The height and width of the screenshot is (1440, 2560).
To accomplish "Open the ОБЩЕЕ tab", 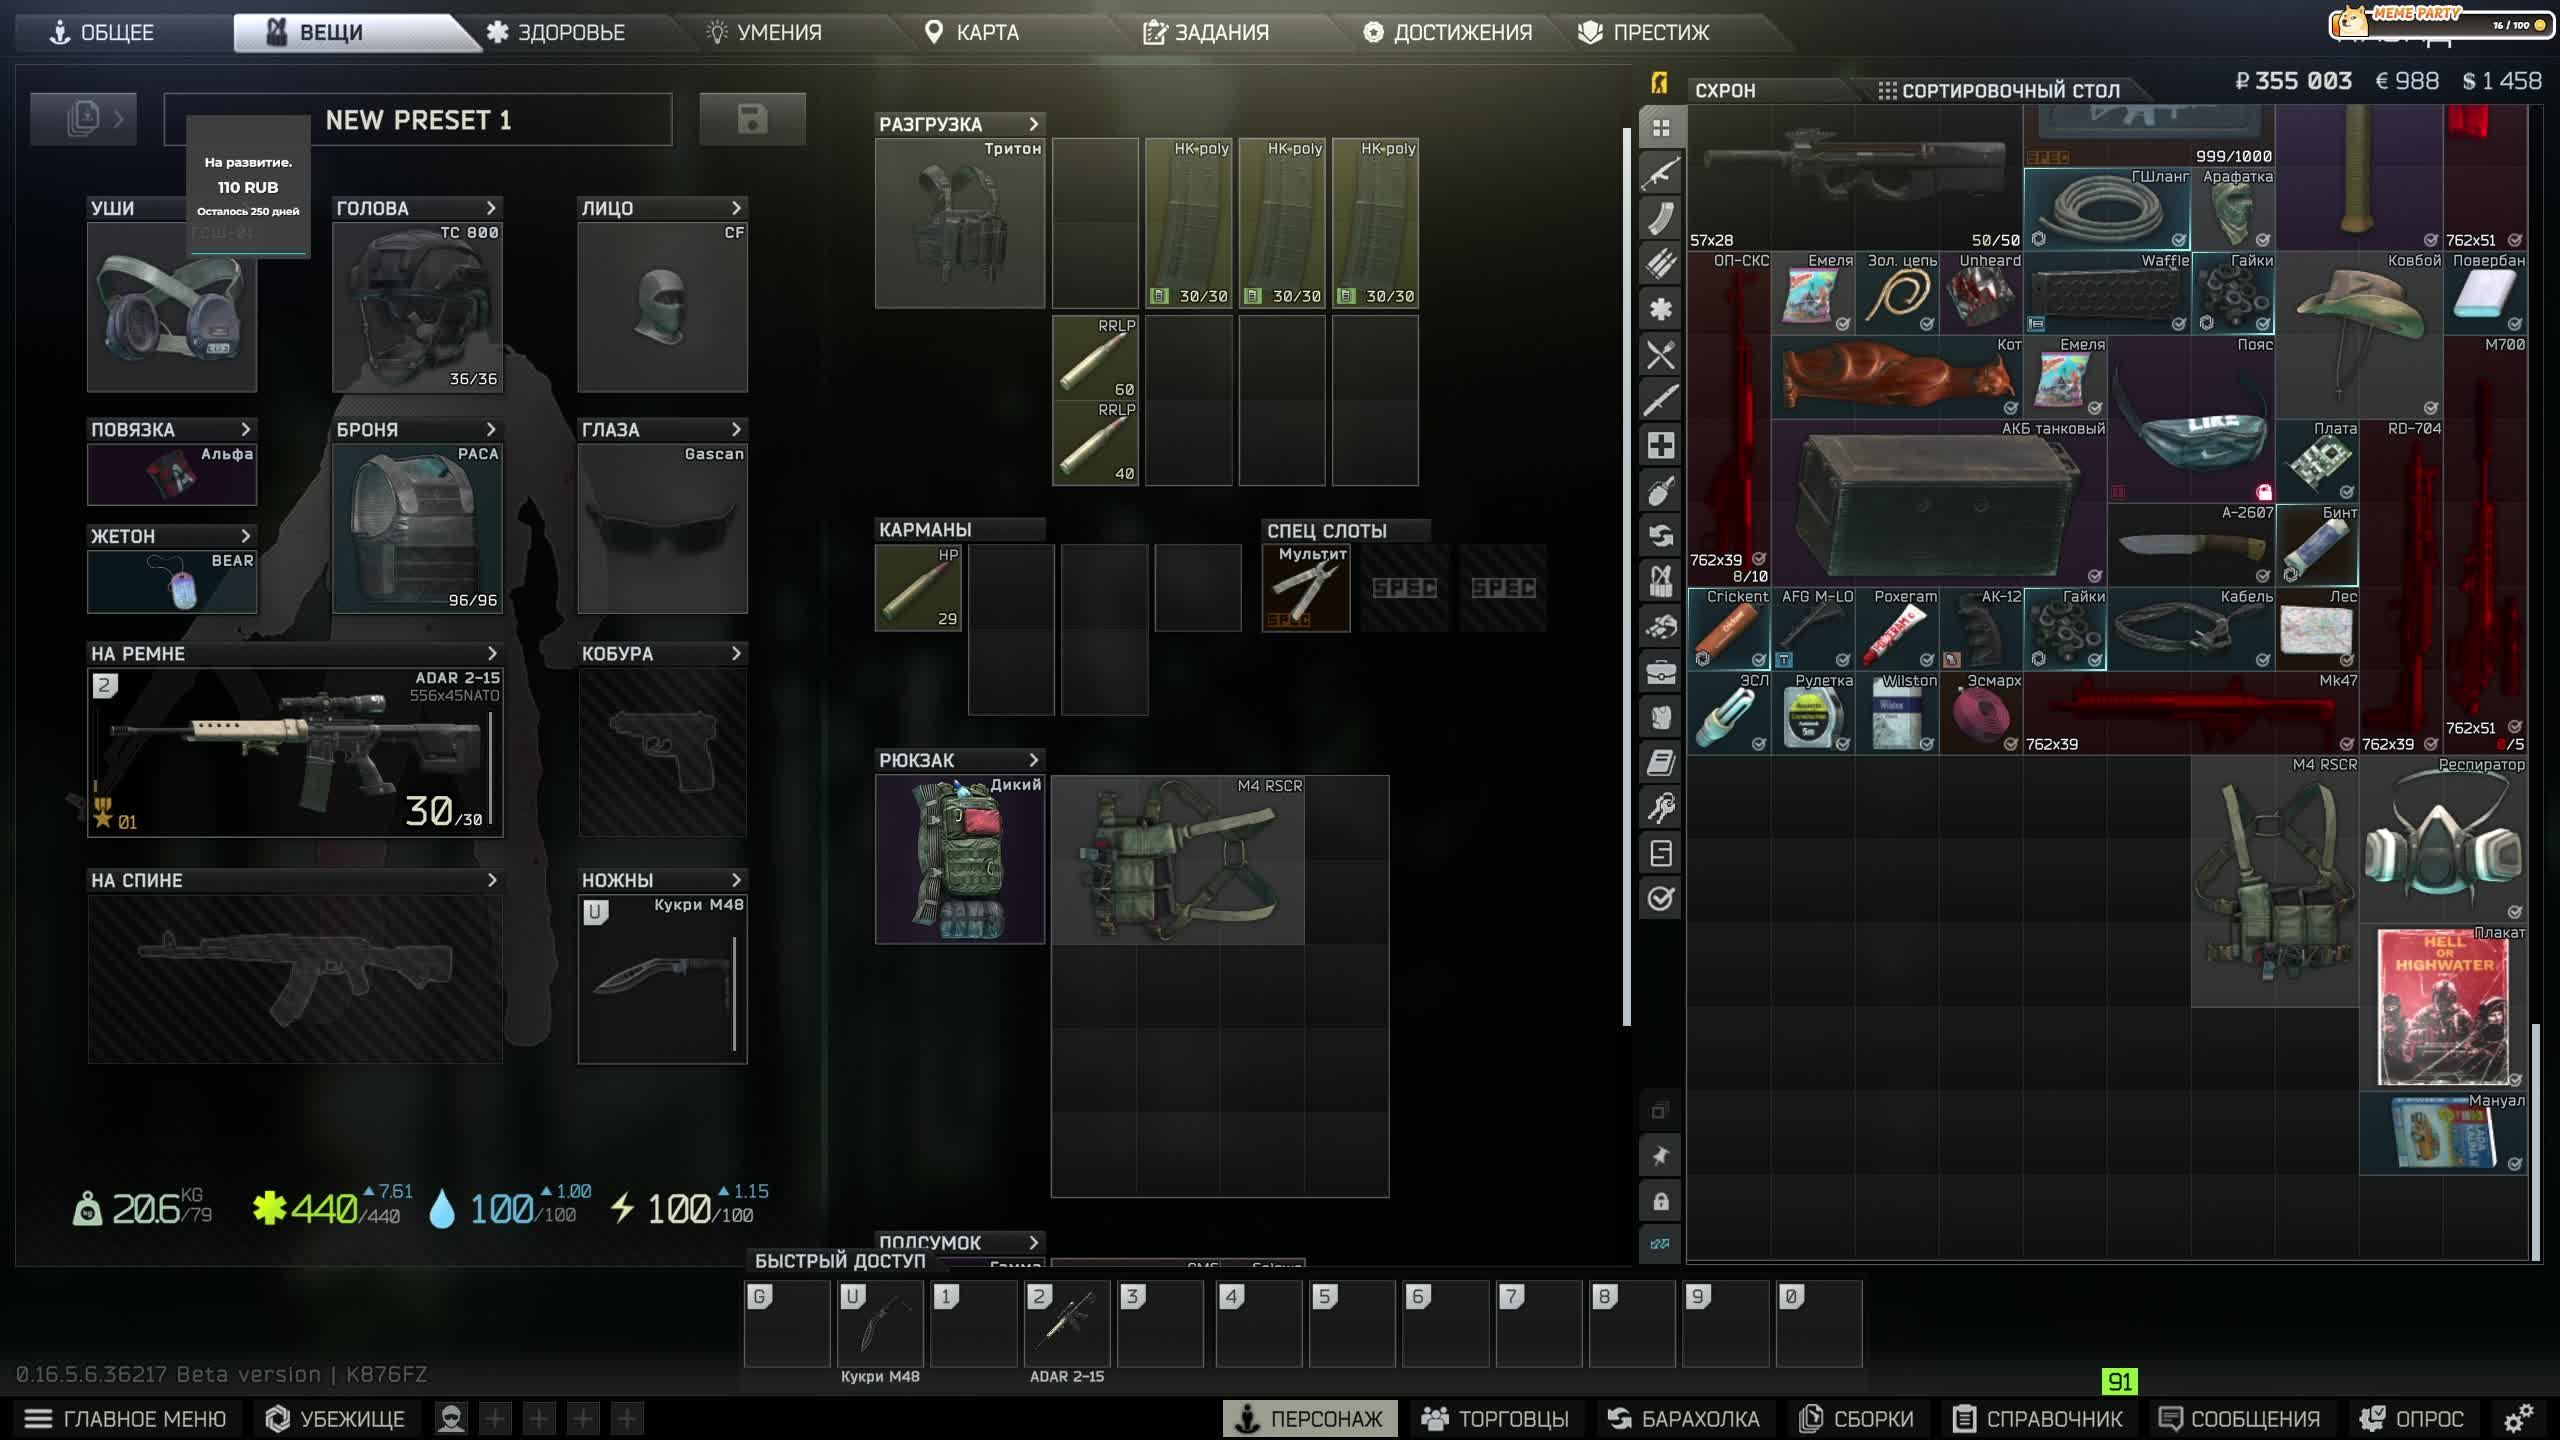I will coord(102,32).
